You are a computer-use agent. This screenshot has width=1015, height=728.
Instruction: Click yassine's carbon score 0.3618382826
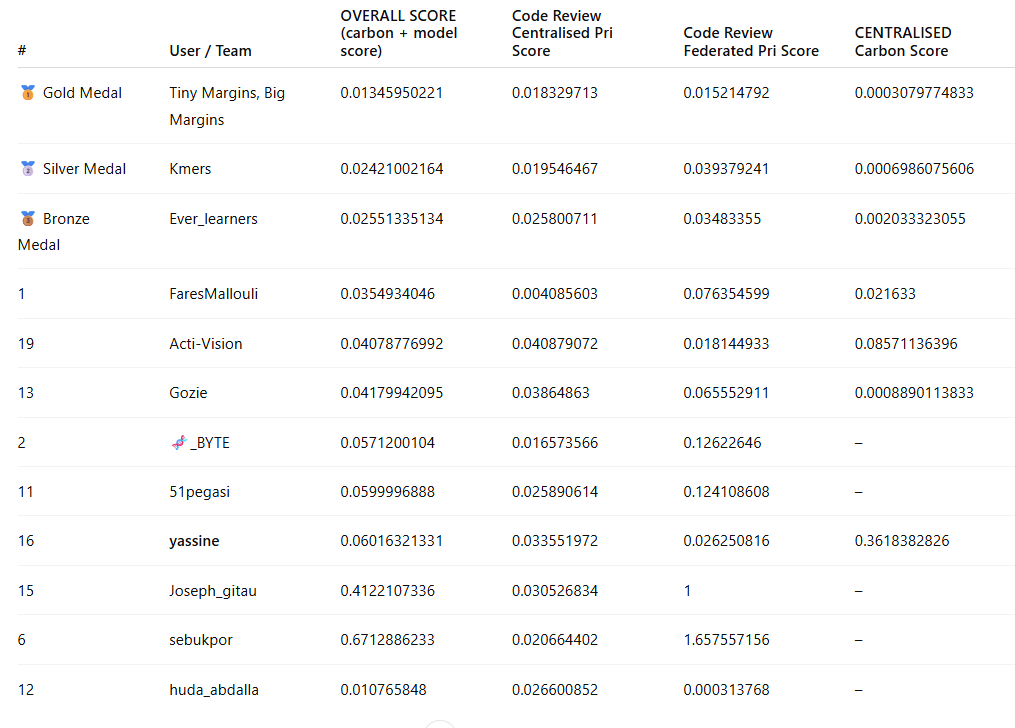tap(902, 541)
